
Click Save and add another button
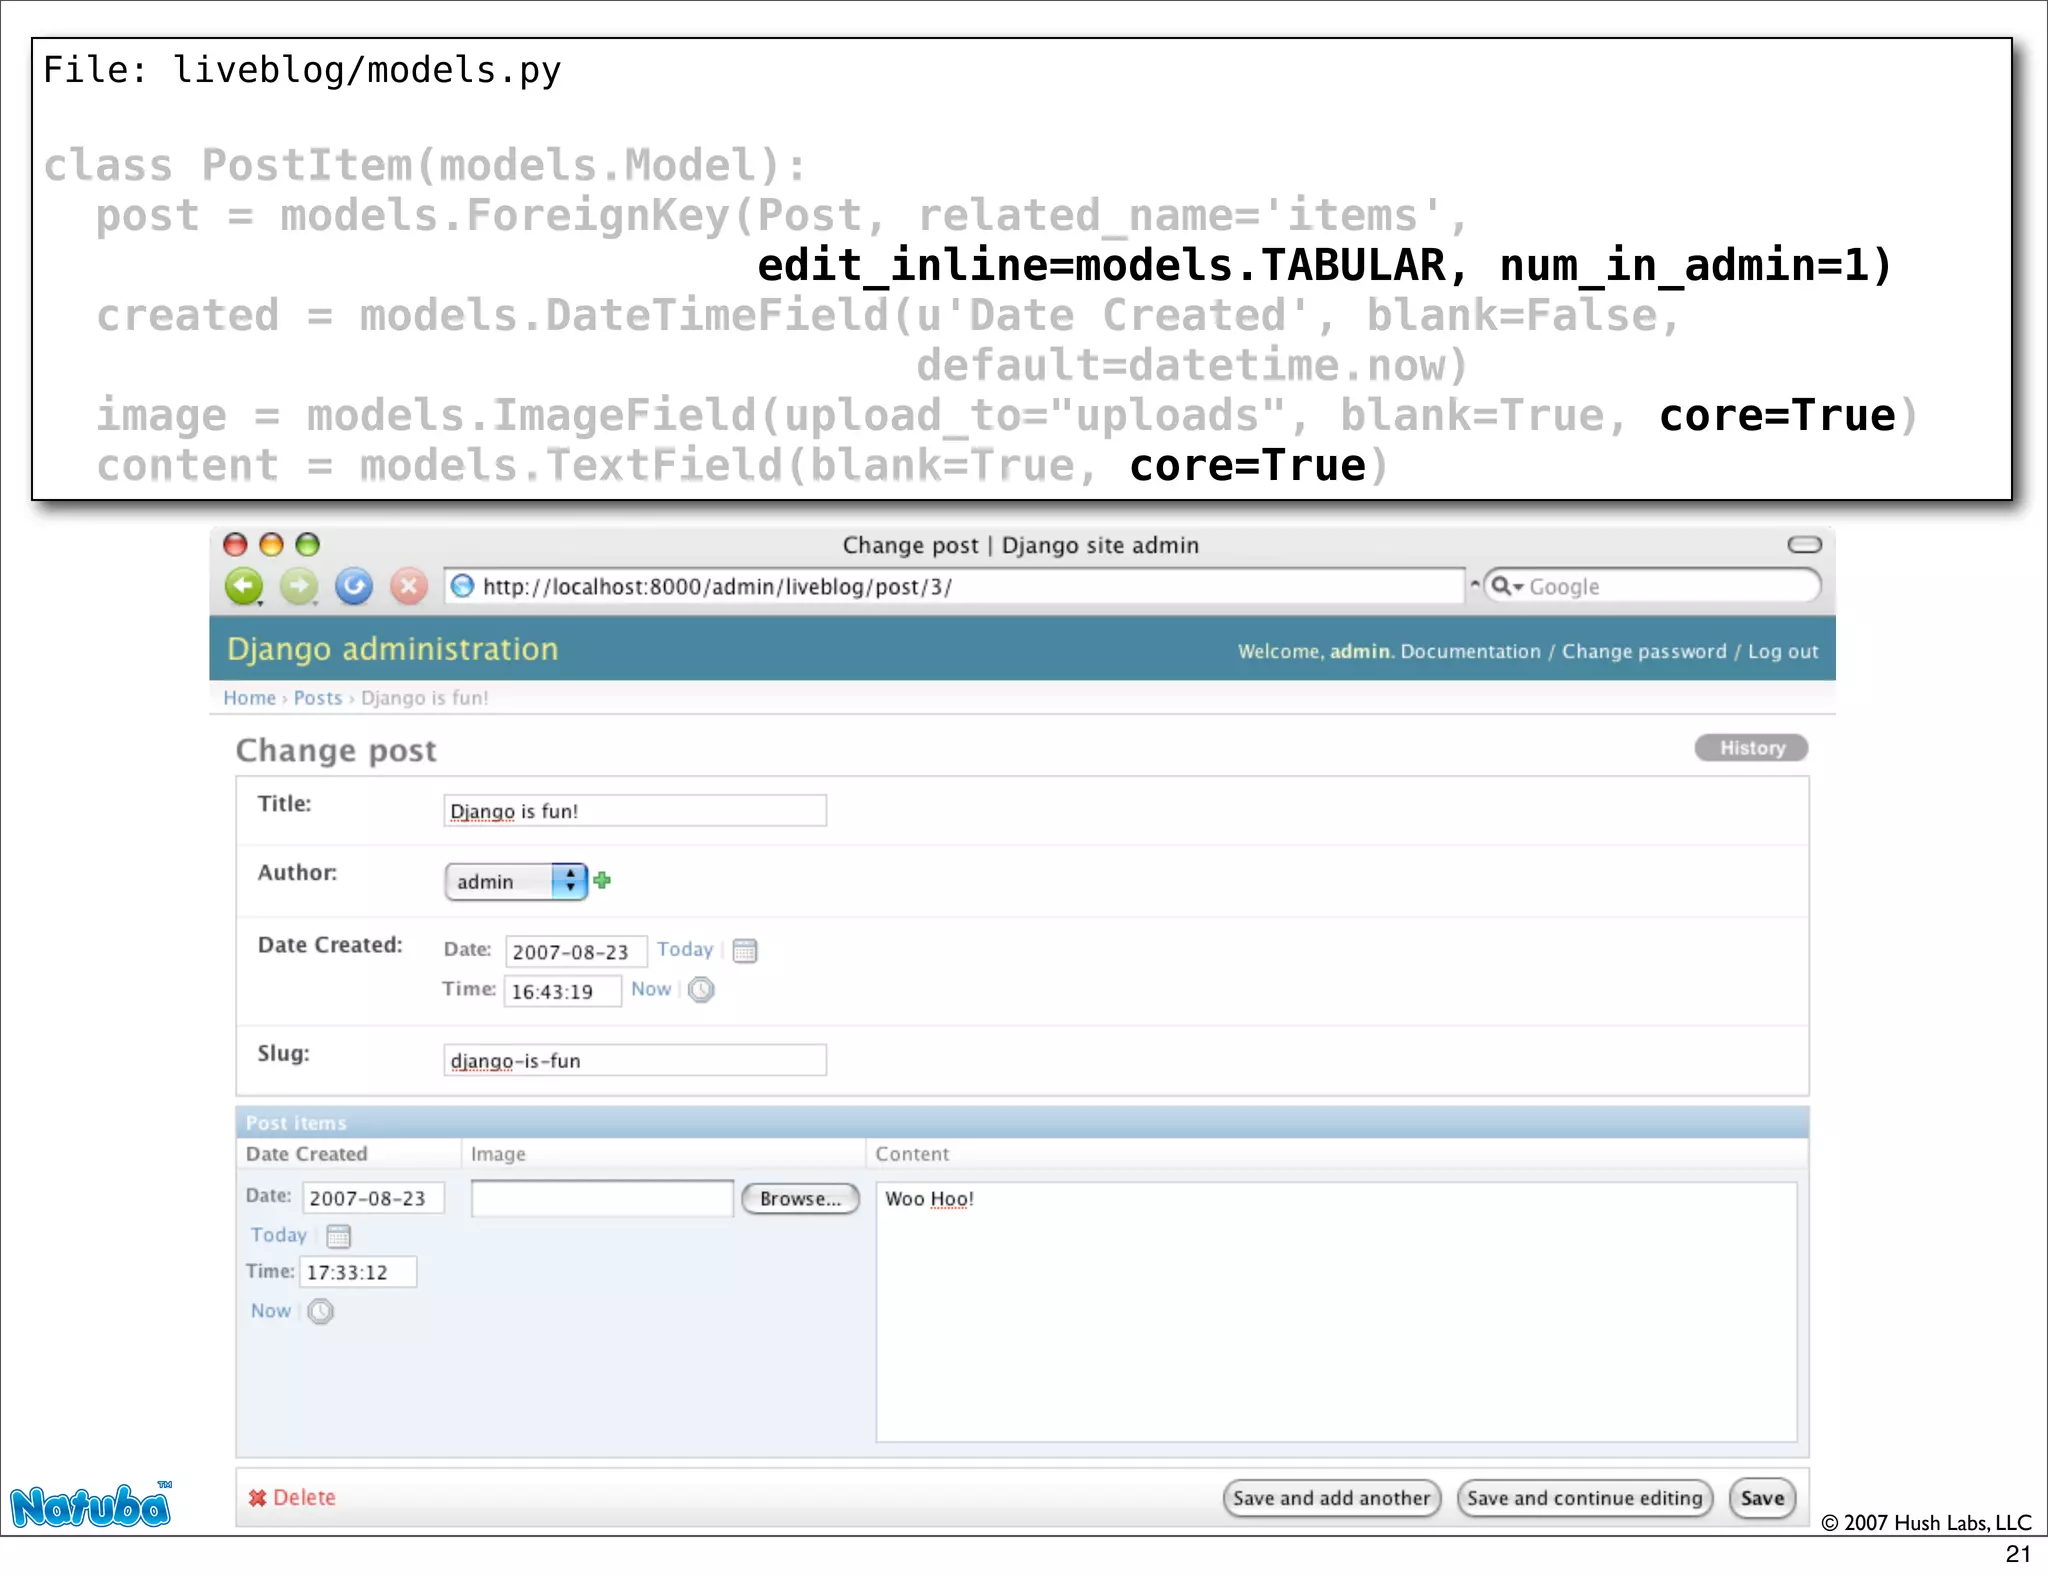1332,1498
